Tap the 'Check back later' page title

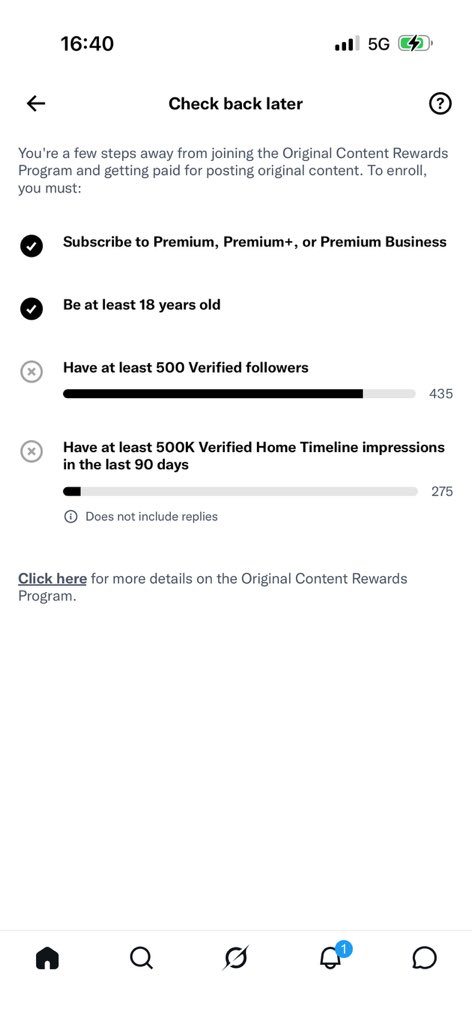[x=236, y=103]
